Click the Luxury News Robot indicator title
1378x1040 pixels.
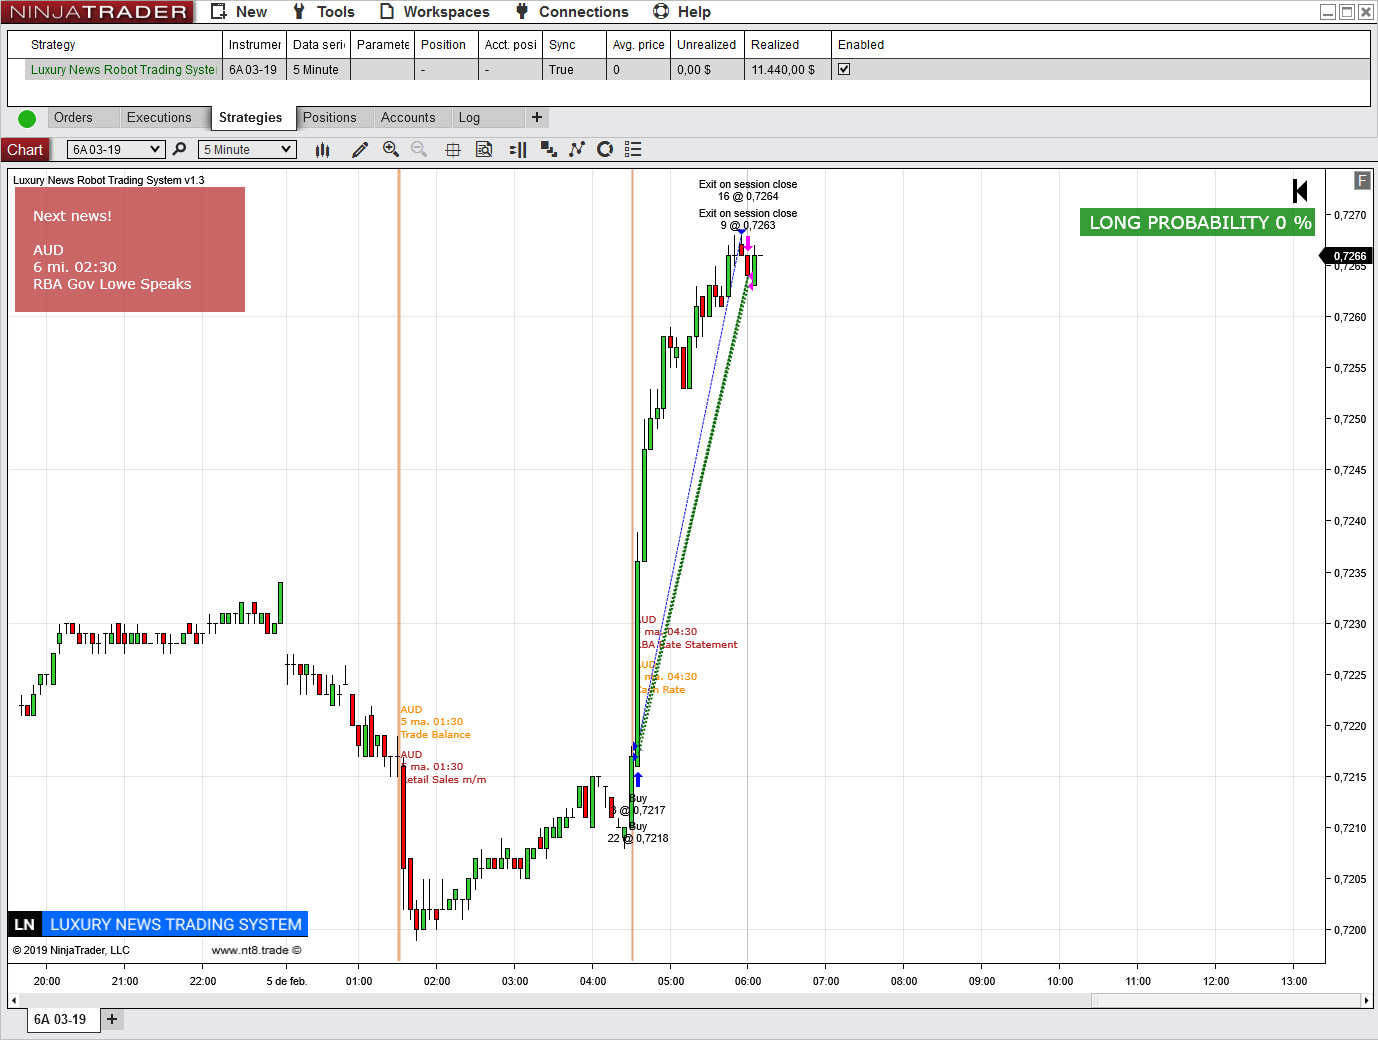109,181
